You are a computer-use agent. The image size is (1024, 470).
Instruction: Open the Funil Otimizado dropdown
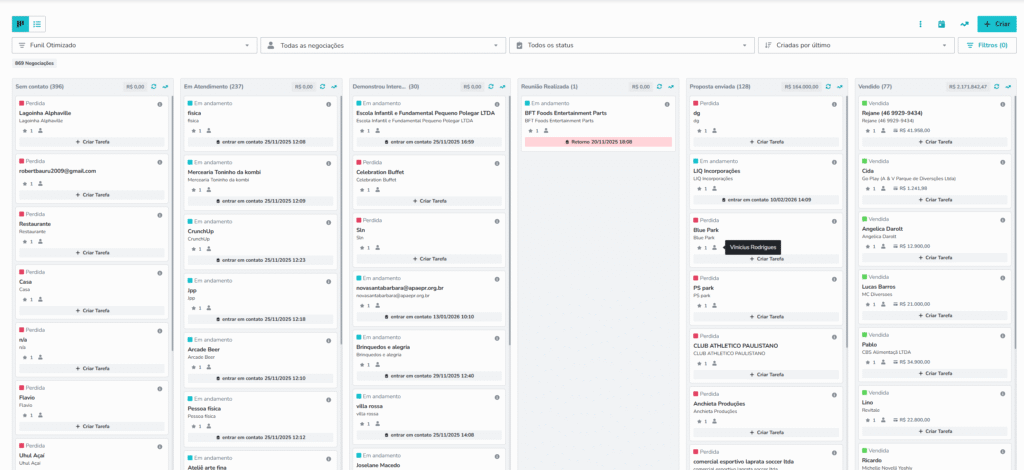click(x=134, y=45)
